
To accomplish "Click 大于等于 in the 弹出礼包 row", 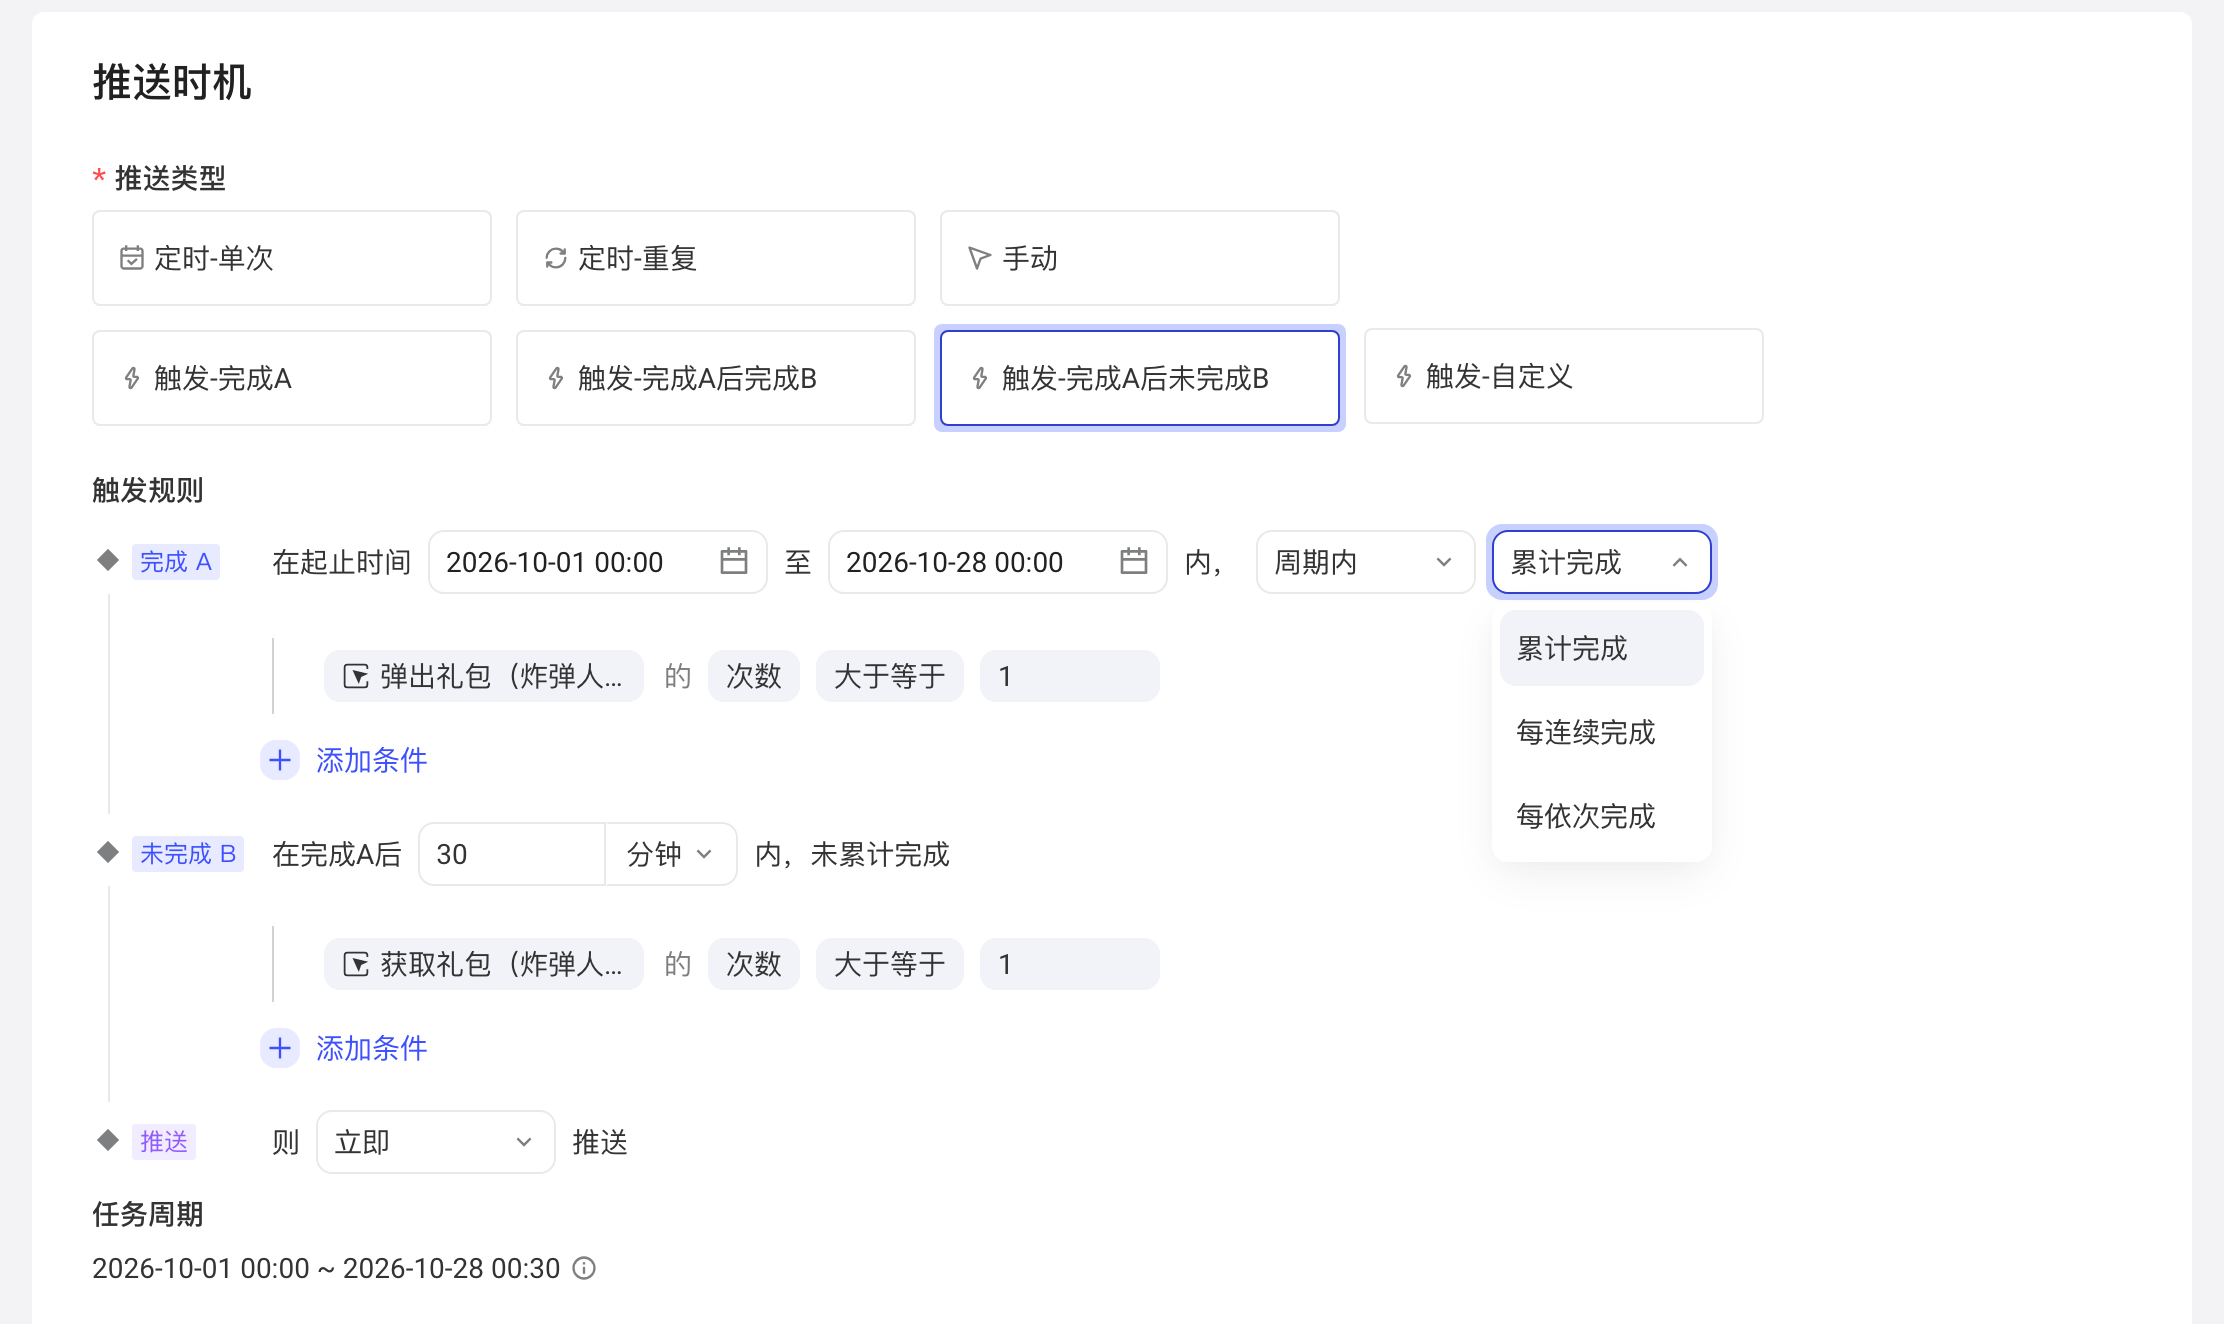I will (890, 676).
